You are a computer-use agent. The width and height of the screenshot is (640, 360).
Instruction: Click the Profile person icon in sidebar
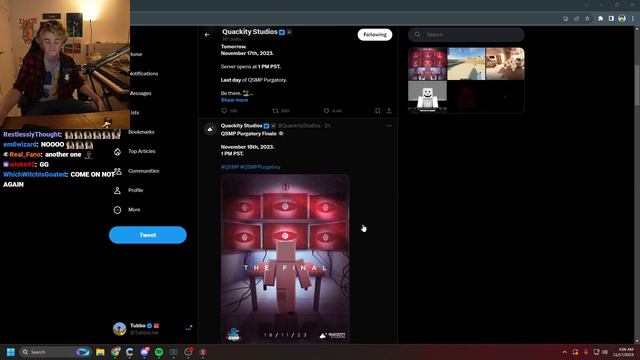118,191
